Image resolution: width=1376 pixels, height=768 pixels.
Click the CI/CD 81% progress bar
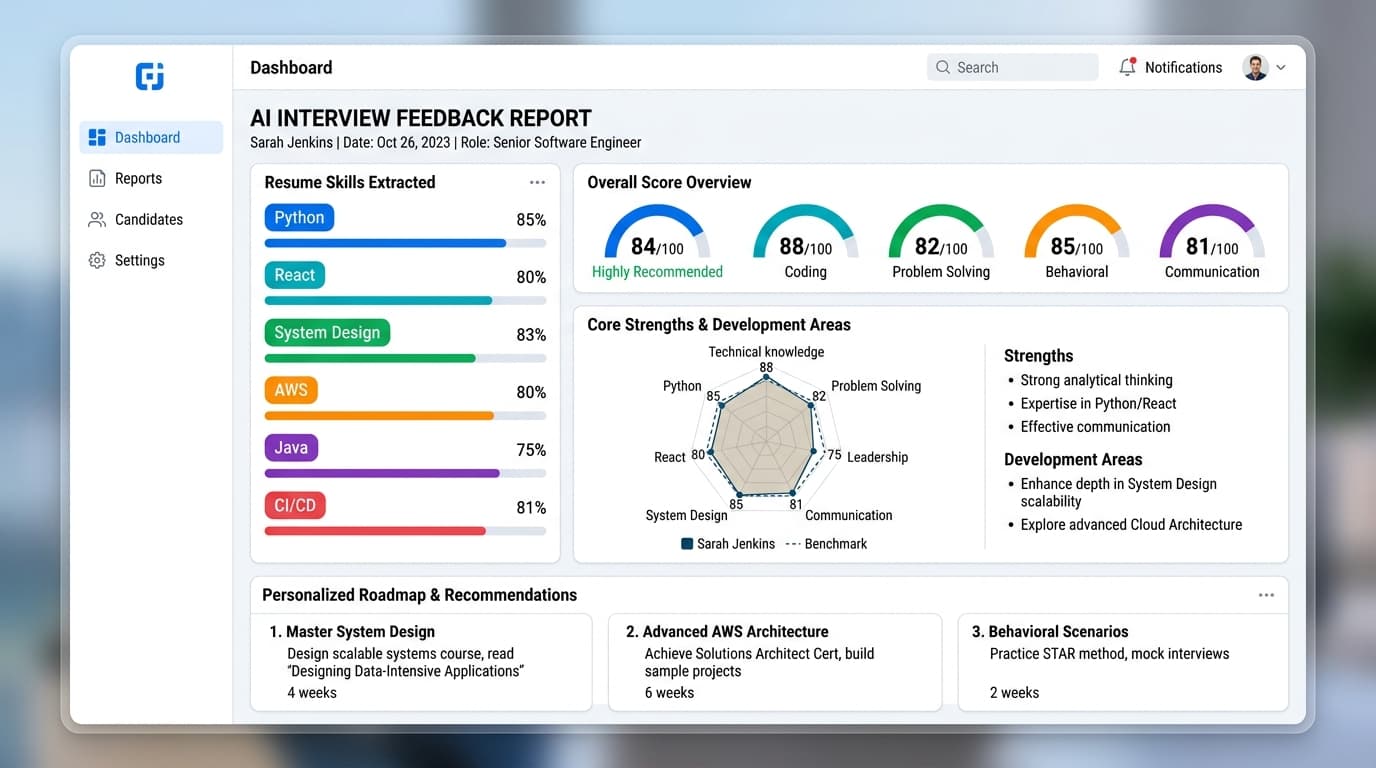[x=405, y=531]
